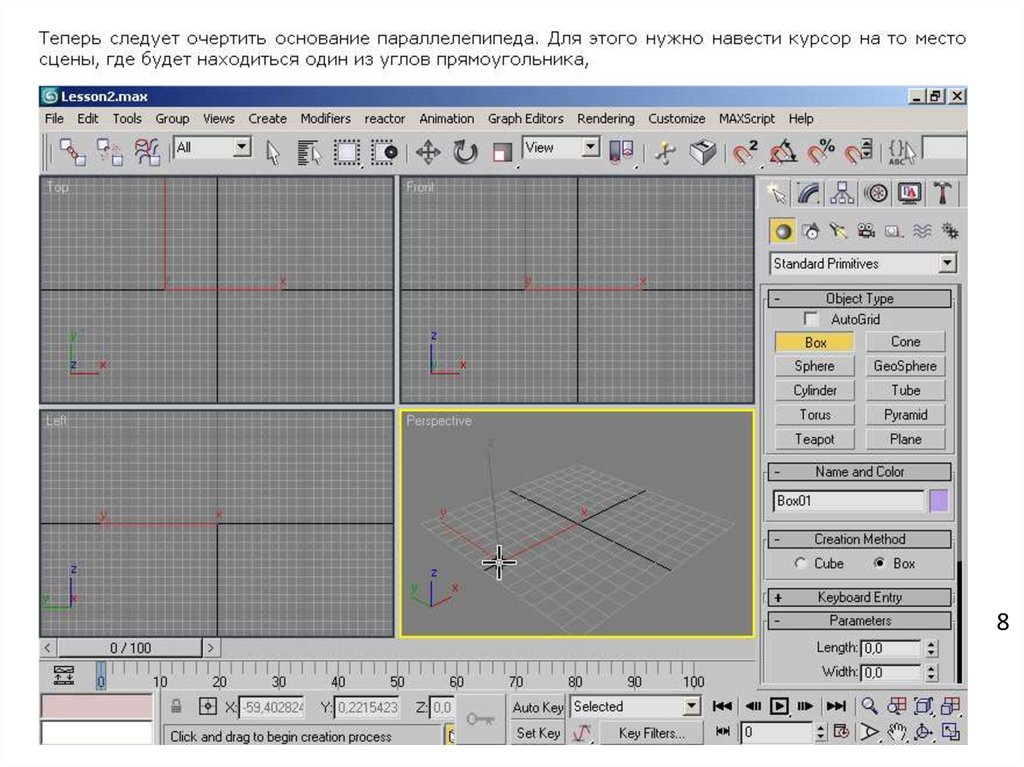Screen dimensions: 1024x767
Task: Expand the Keyboard Entry rollout
Action: click(x=859, y=597)
